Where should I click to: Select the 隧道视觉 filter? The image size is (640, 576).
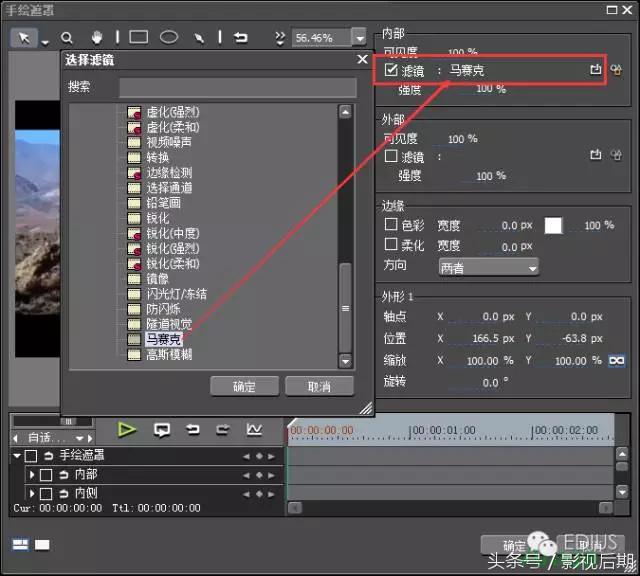point(169,324)
